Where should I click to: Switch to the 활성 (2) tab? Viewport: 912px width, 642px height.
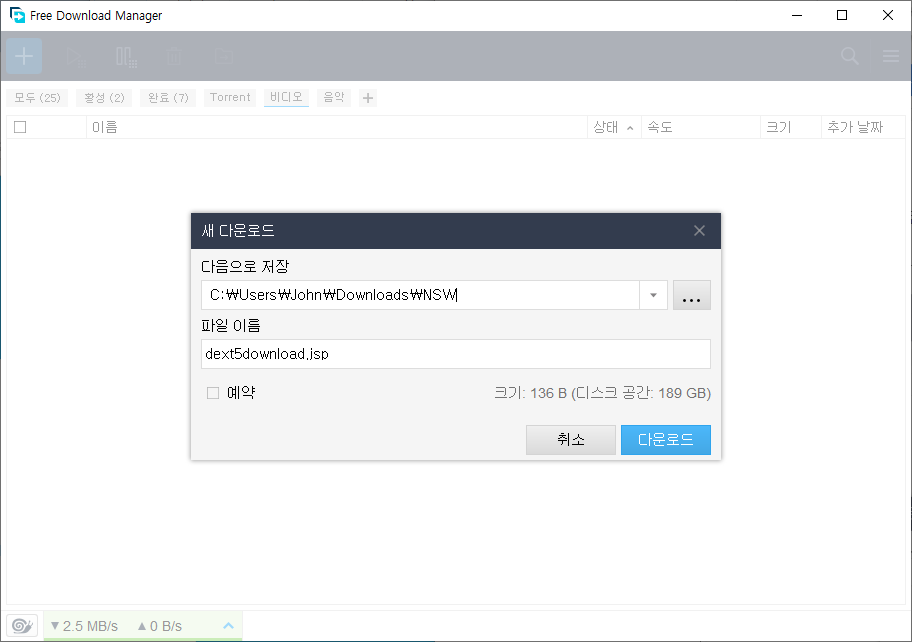104,98
